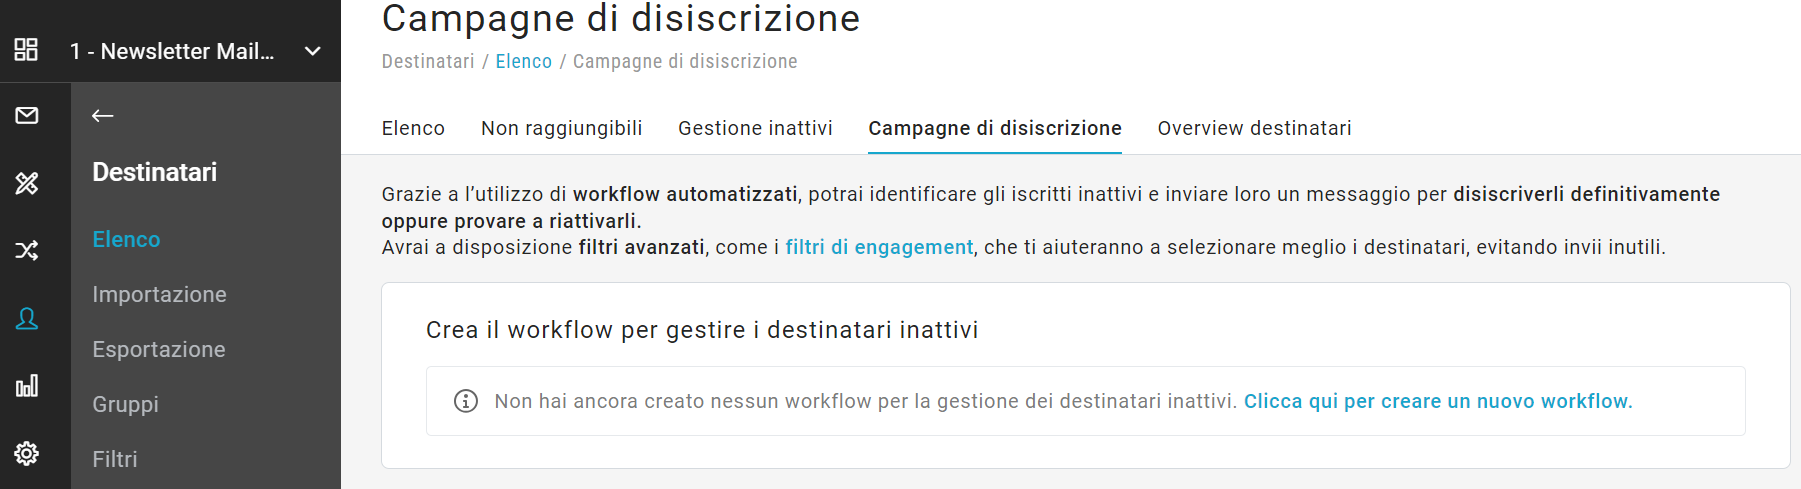Click link to create a new workflow
The image size is (1801, 489).
click(x=1438, y=401)
